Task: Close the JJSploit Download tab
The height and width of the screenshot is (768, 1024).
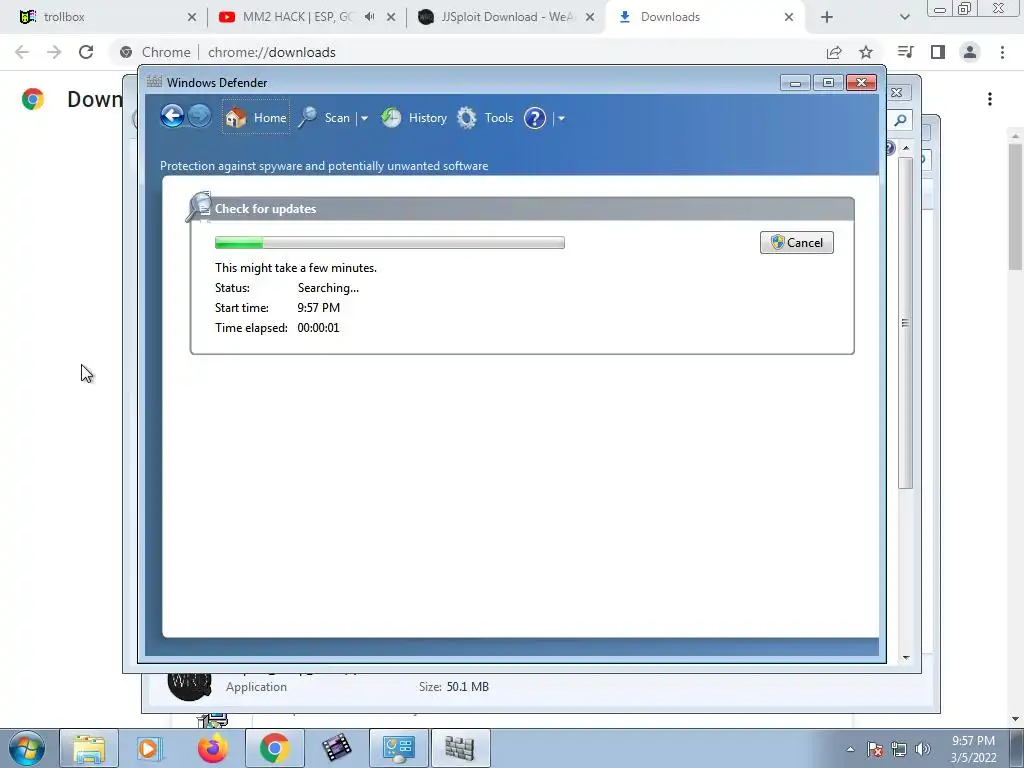Action: tap(590, 17)
